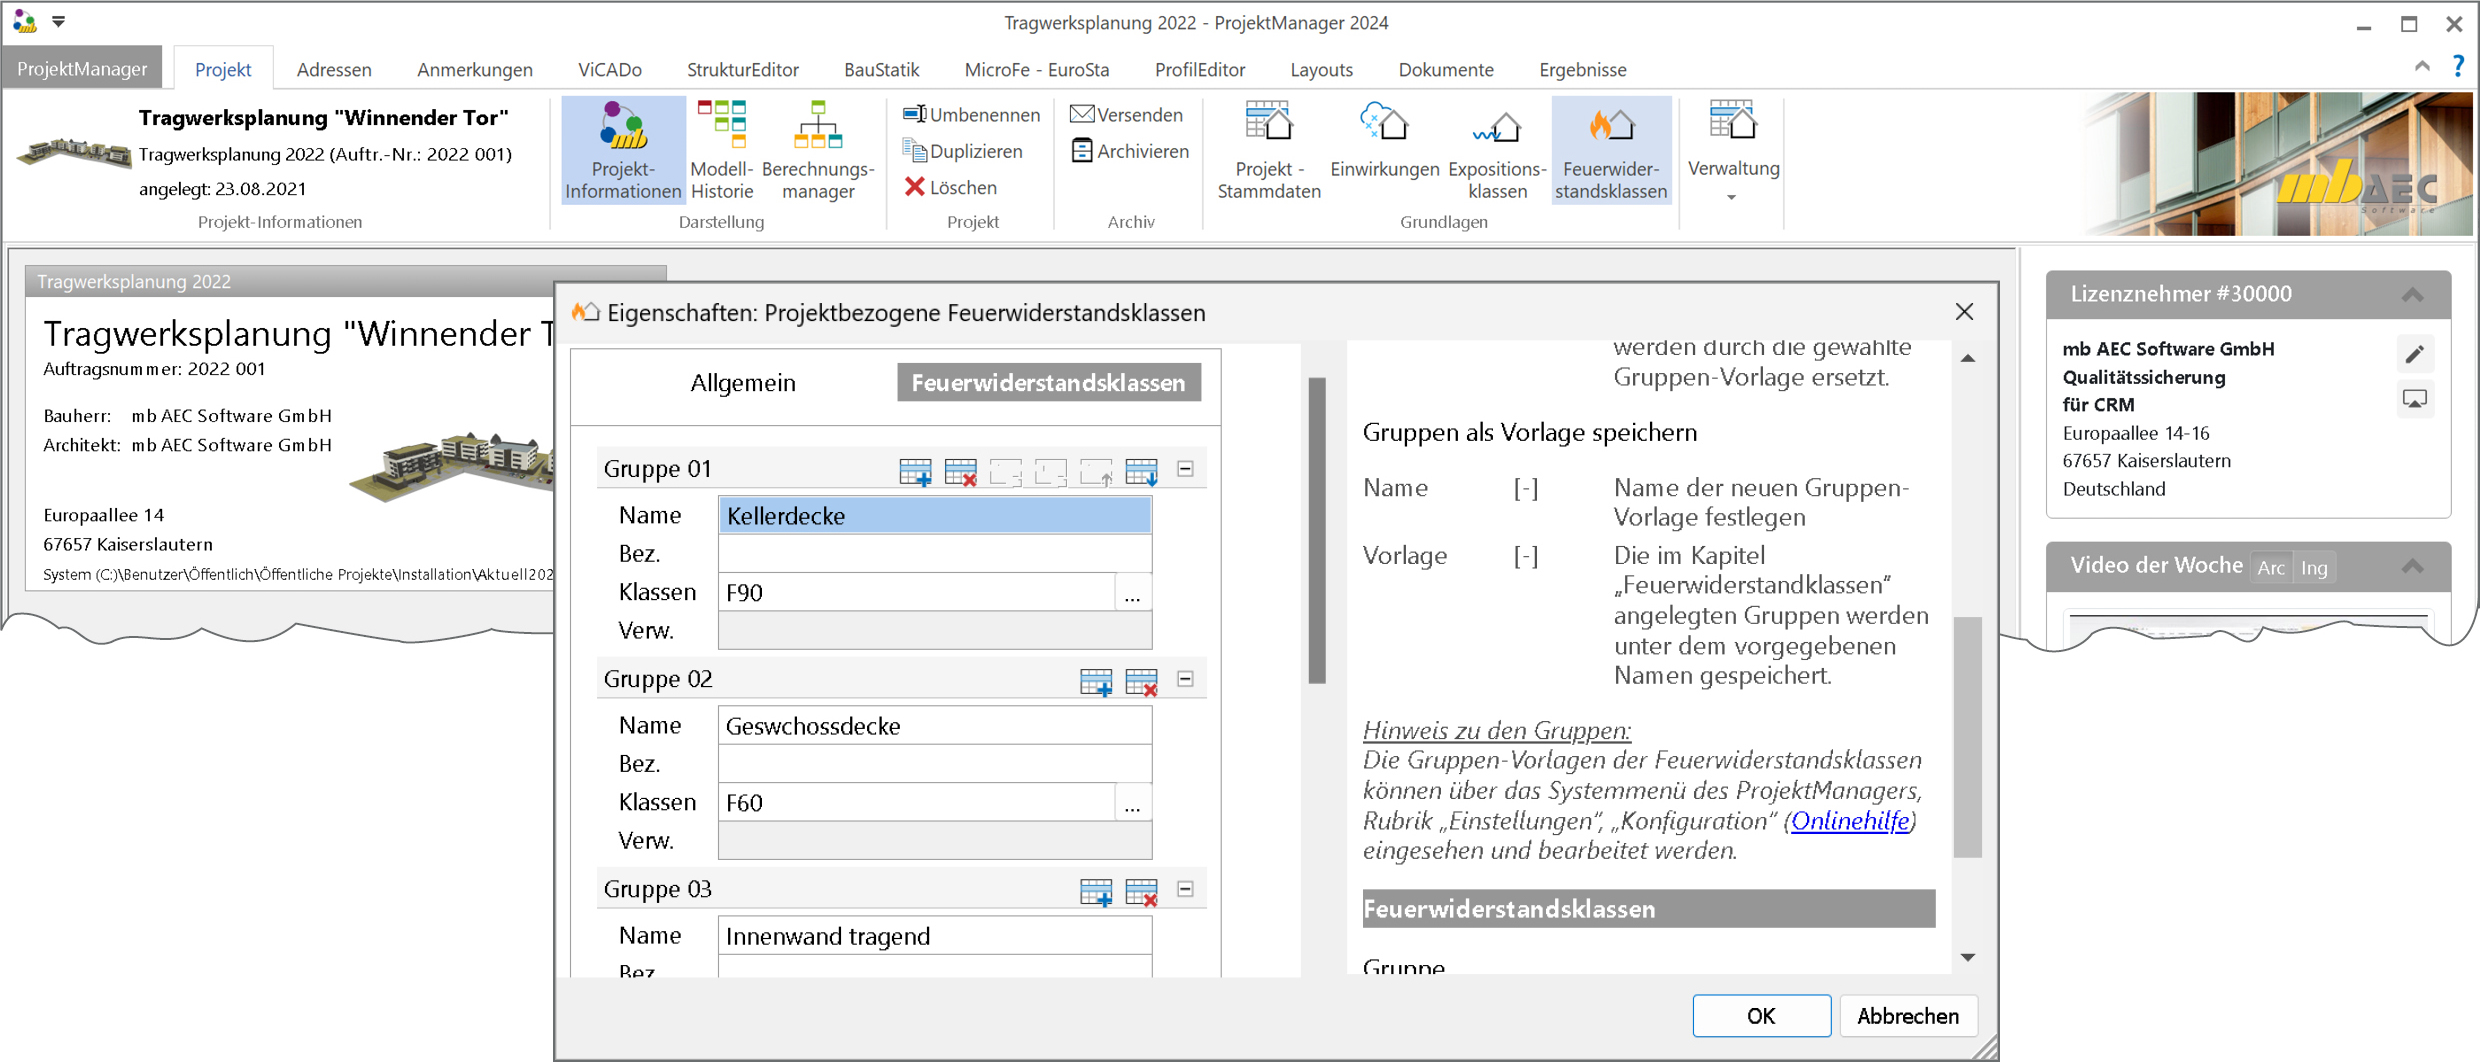Image resolution: width=2480 pixels, height=1062 pixels.
Task: Select the Ing filter in Video der Woche
Action: (2314, 567)
